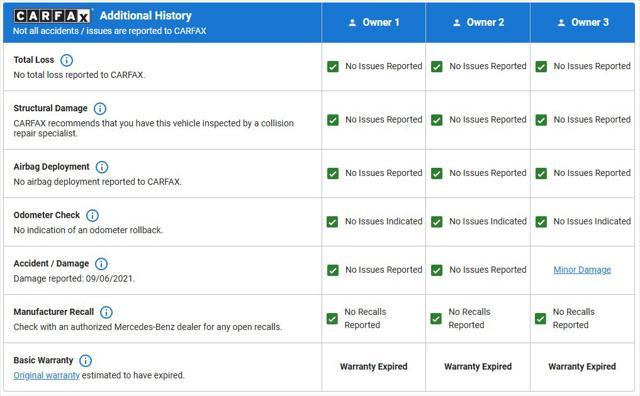Click Odometer Check green check for Owner 1

[333, 222]
